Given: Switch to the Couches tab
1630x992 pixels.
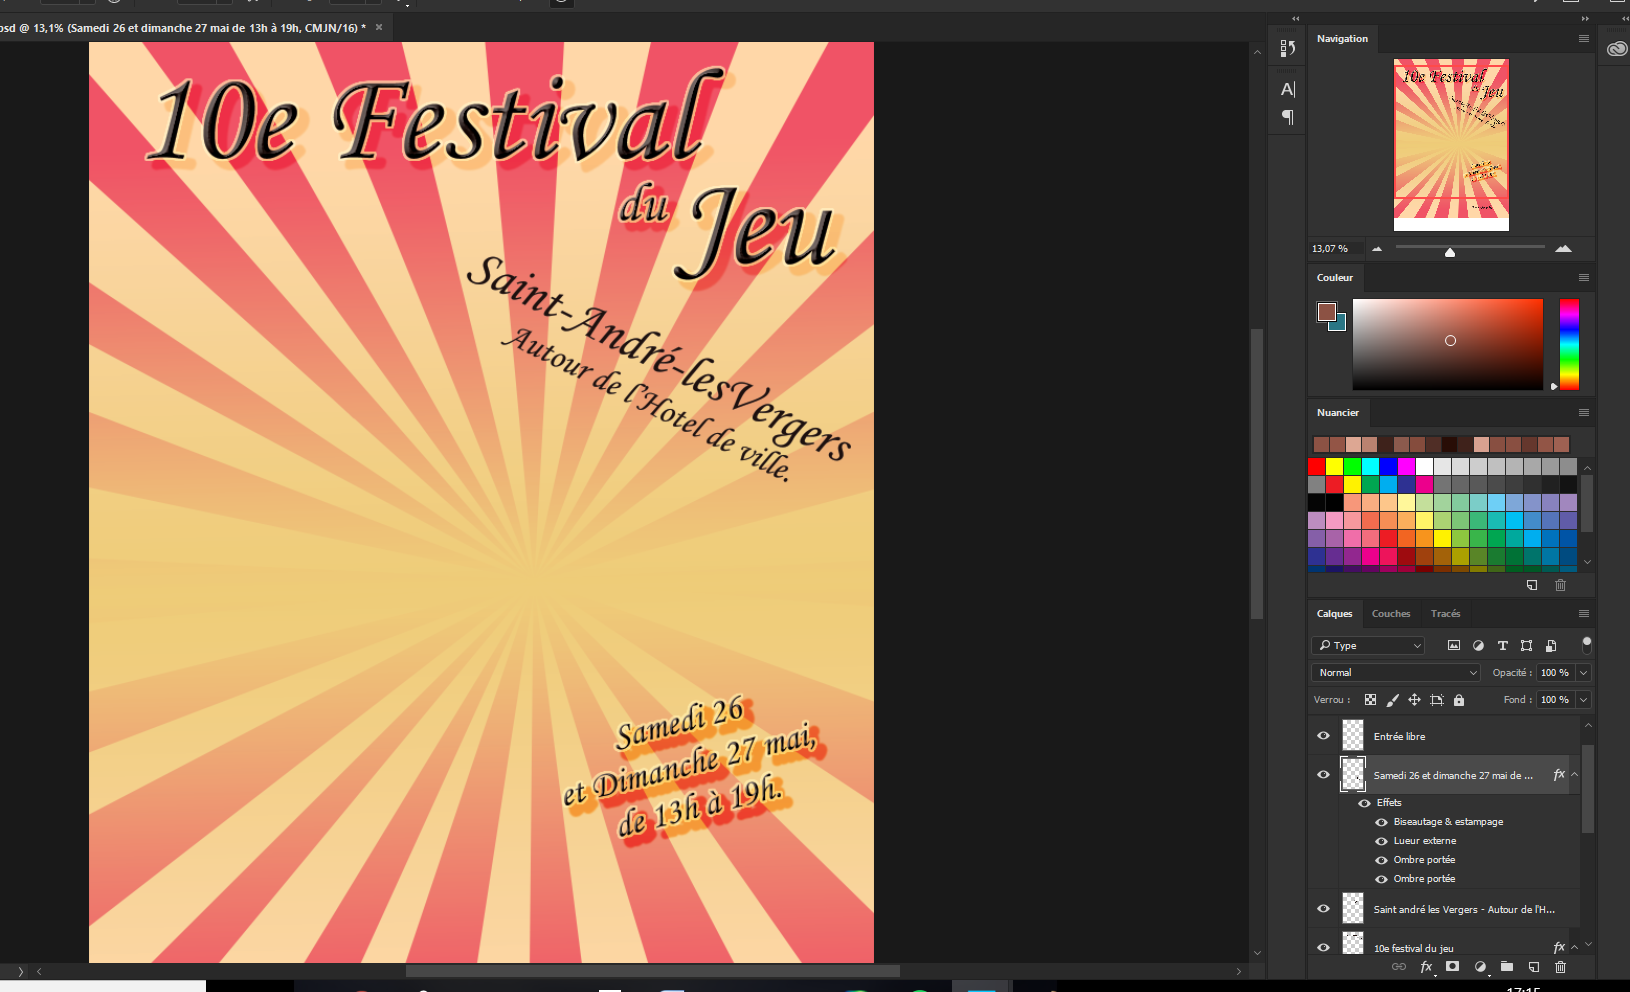Looking at the screenshot, I should (1391, 613).
